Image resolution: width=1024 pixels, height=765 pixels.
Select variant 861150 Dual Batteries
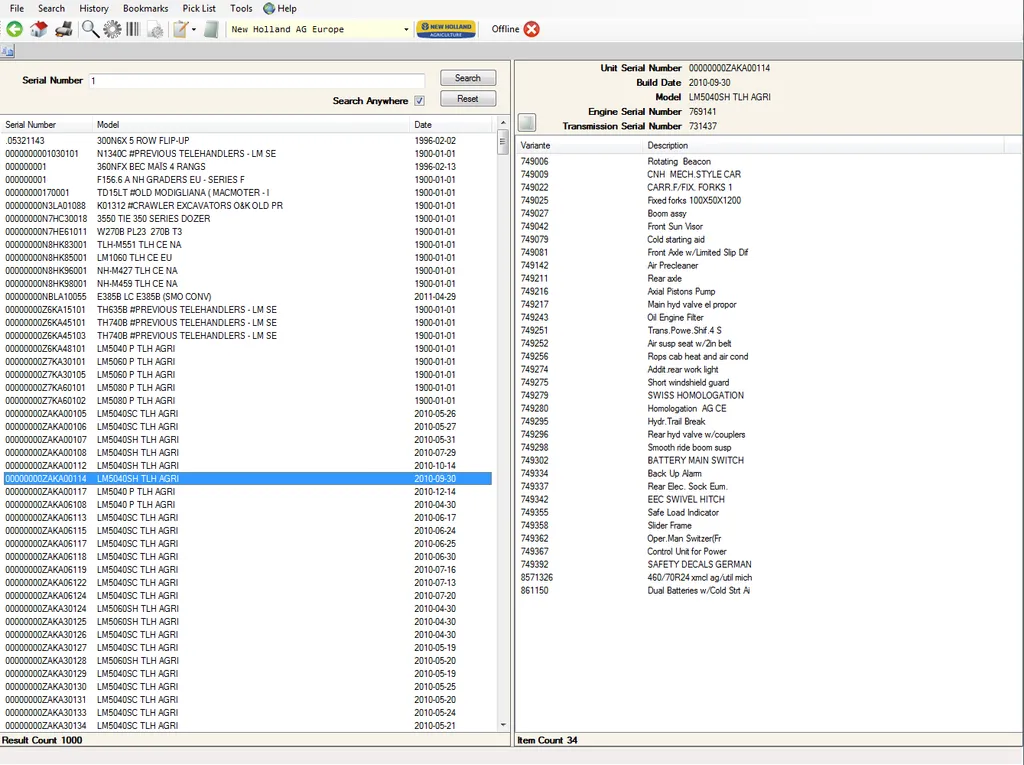coord(761,591)
